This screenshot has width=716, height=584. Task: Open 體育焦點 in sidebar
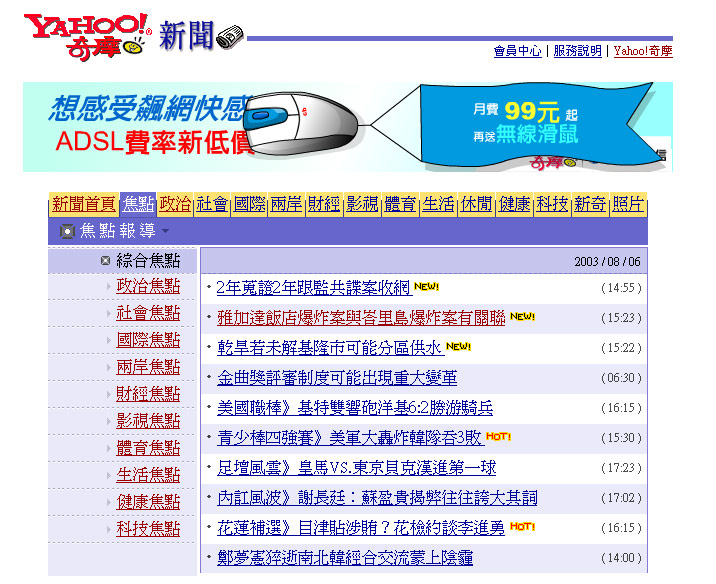(x=148, y=448)
